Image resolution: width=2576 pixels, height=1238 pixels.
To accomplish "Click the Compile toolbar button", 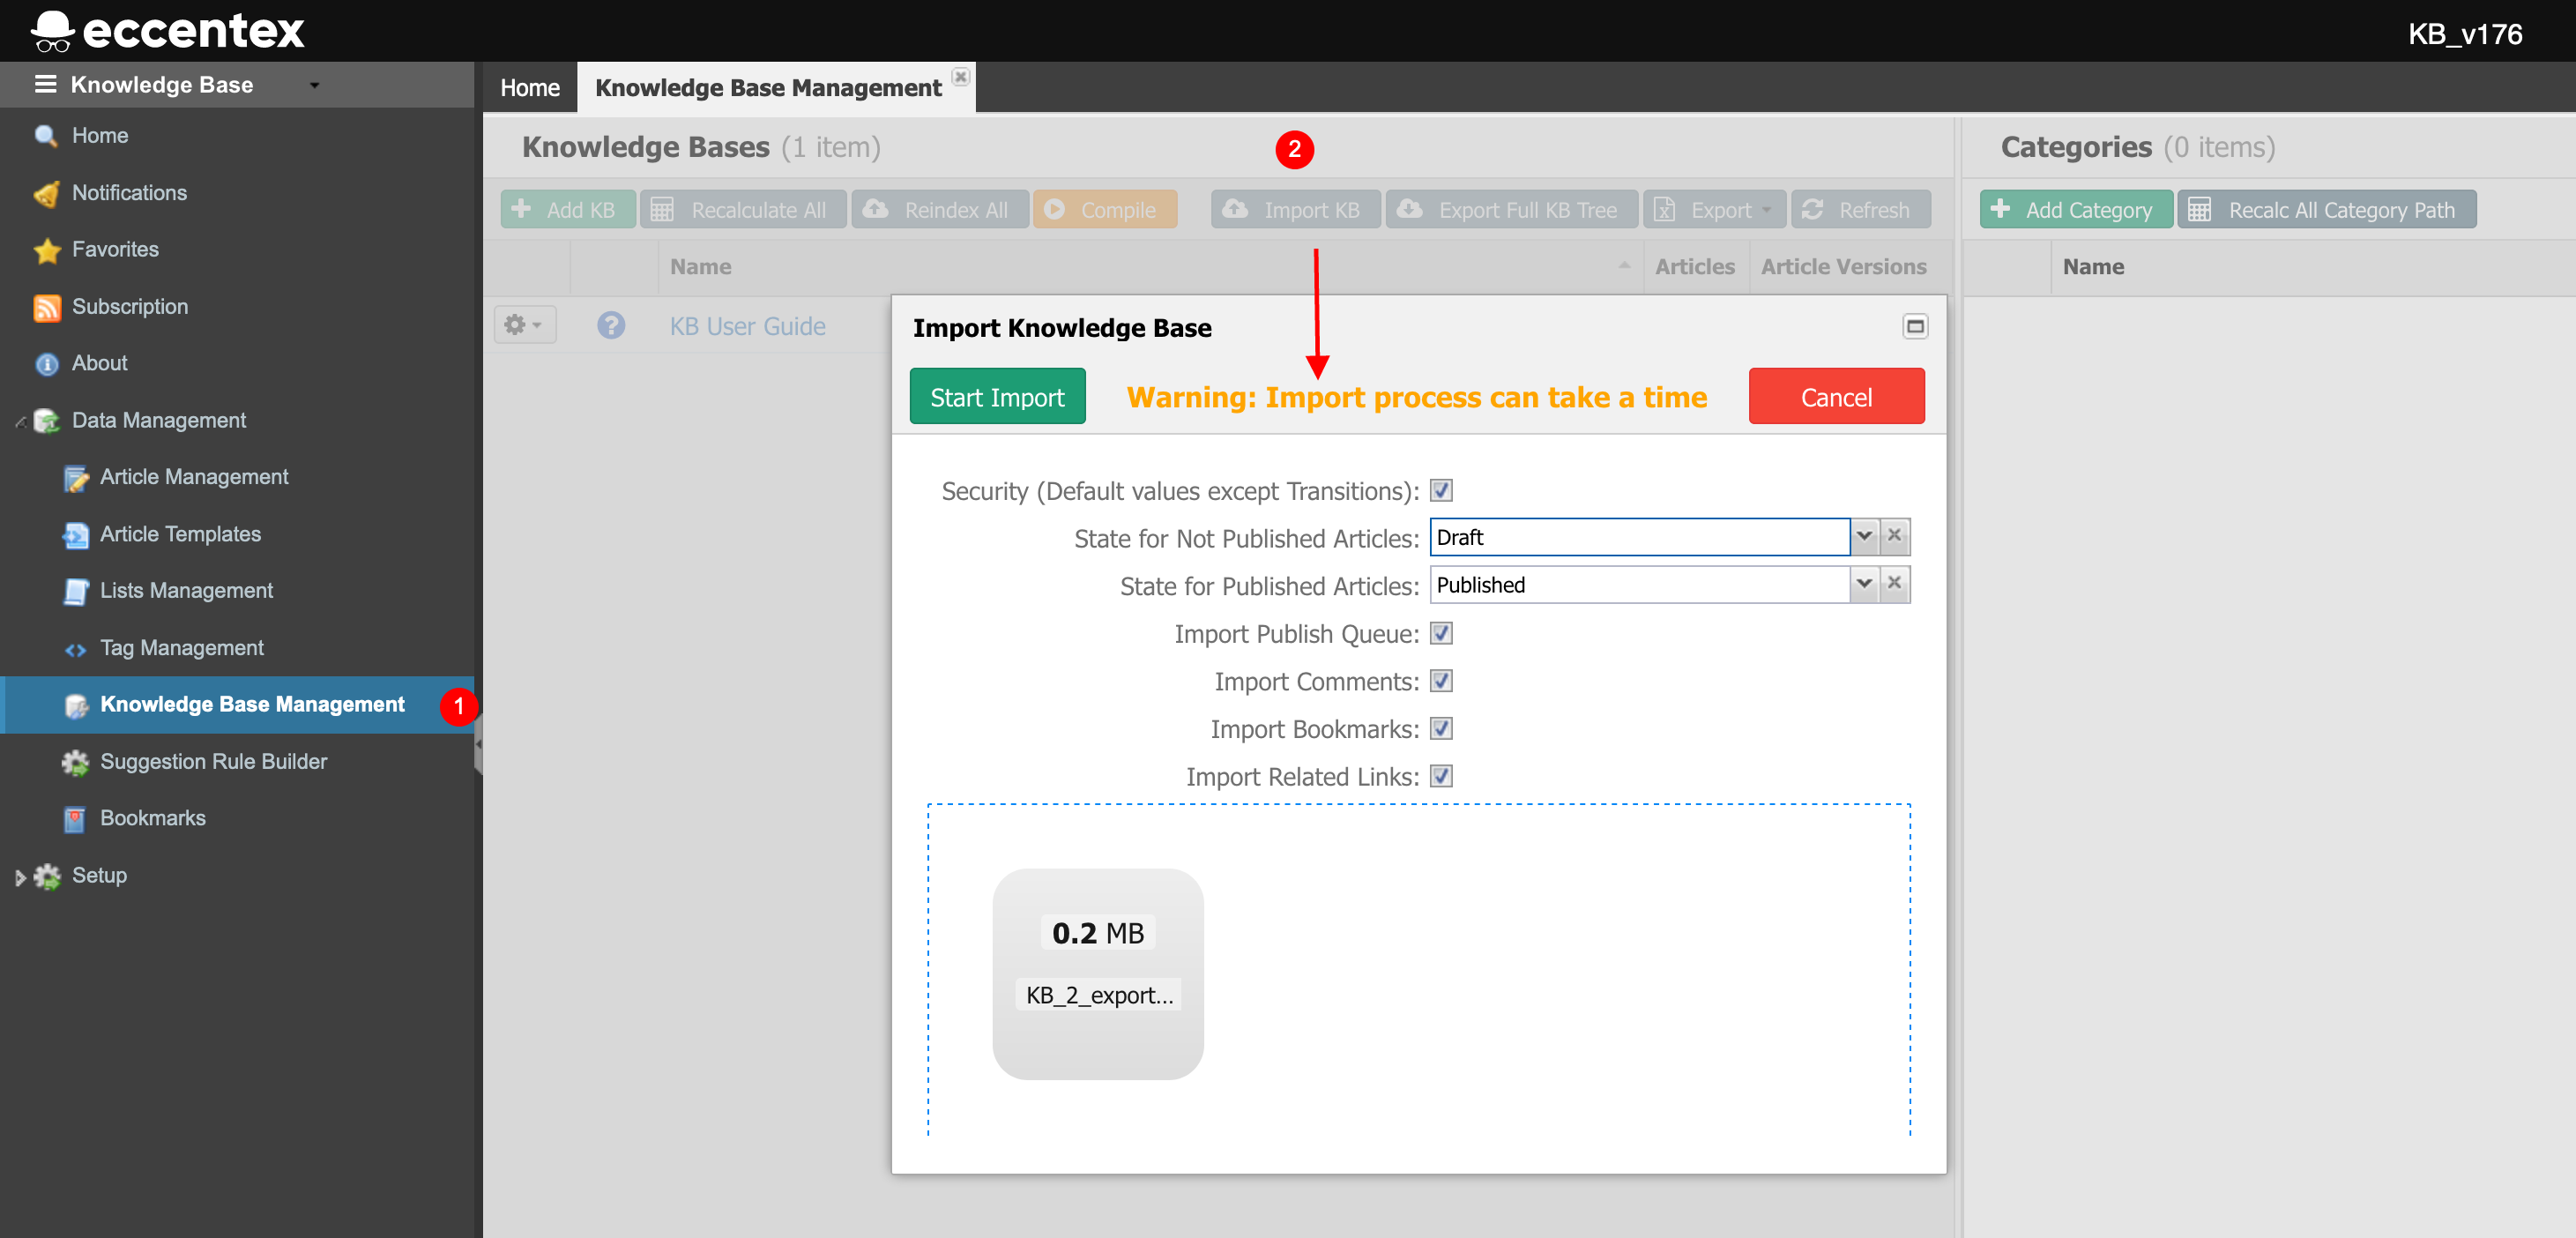I will coord(1104,210).
